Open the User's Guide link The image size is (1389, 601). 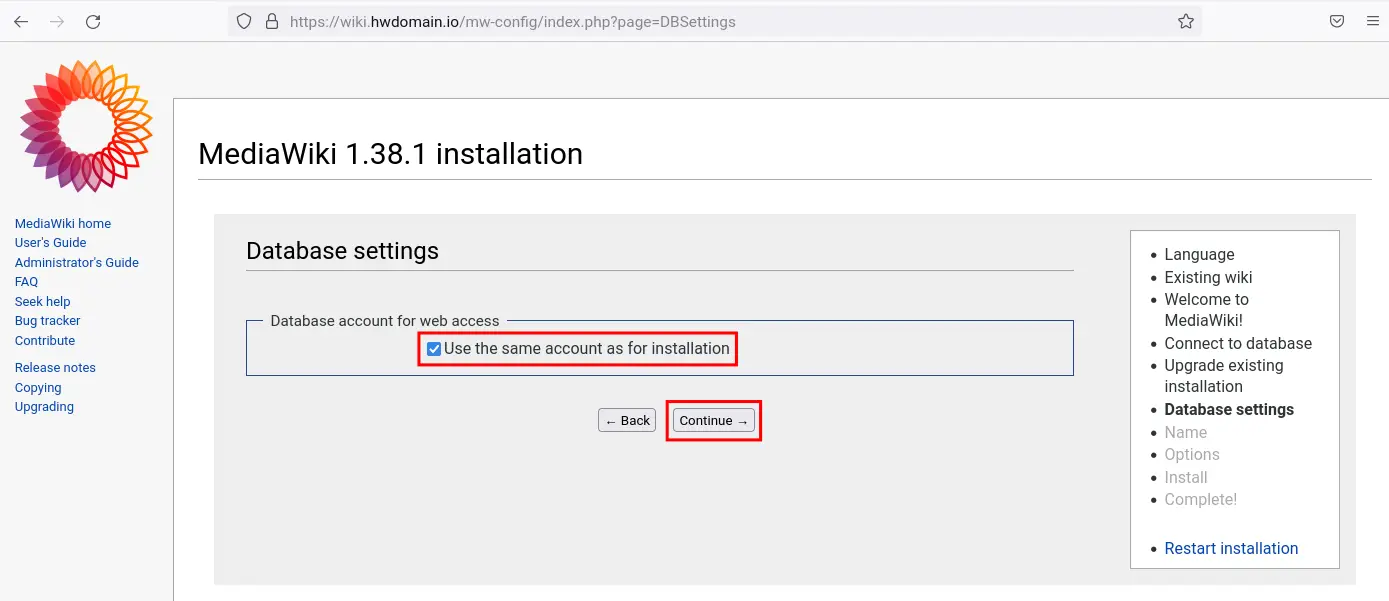[51, 243]
